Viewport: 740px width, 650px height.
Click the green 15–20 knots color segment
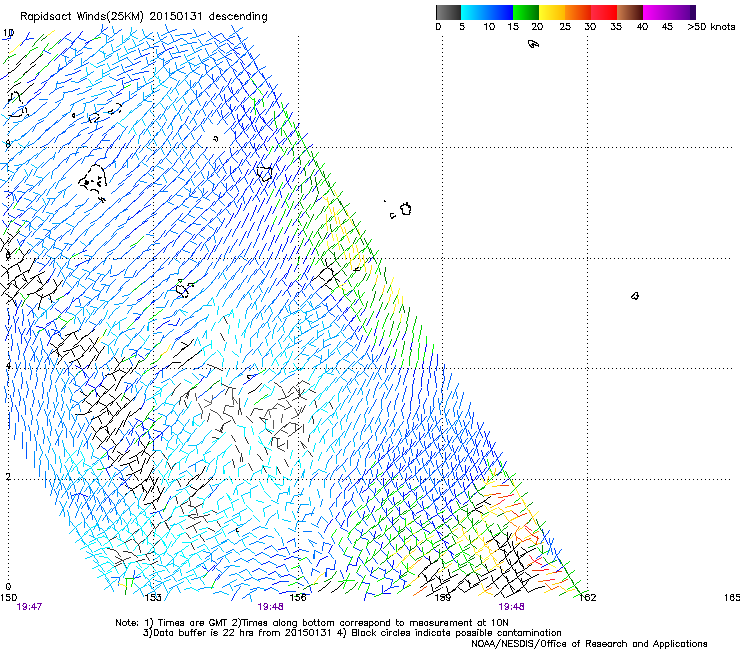(526, 12)
